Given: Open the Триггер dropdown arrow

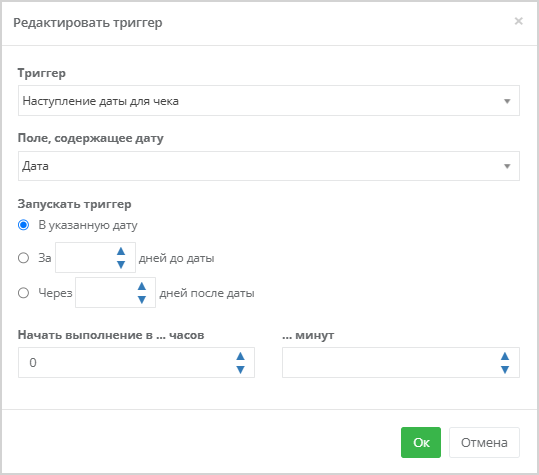Looking at the screenshot, I should tap(507, 101).
